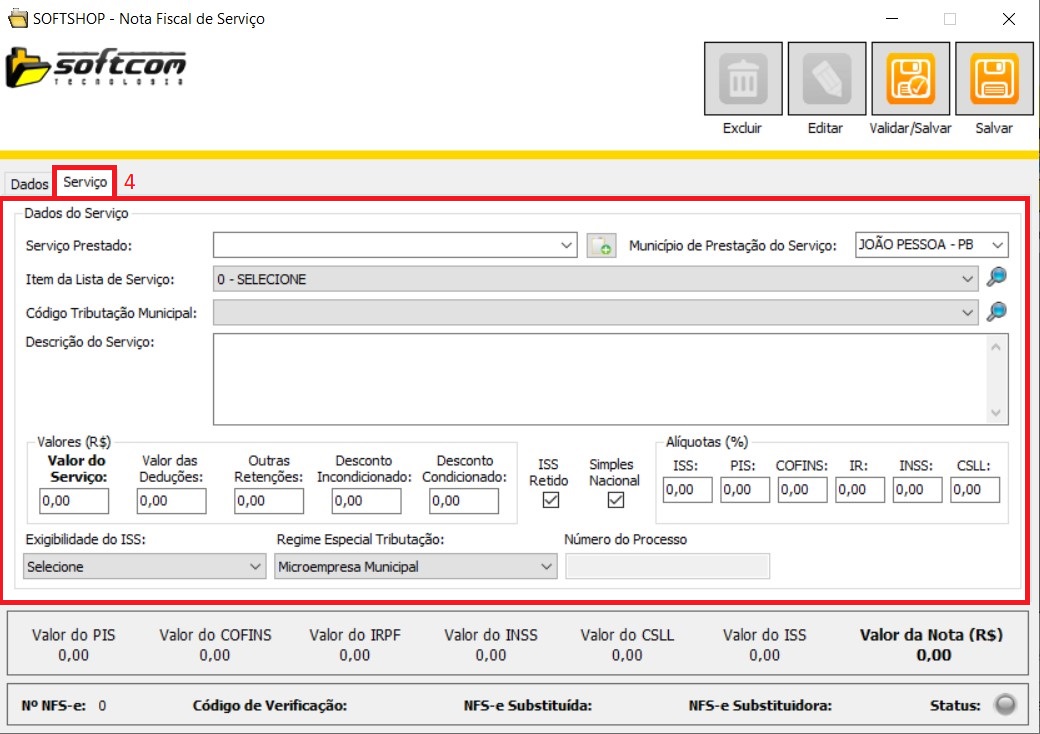
Task: Click add new Serviço Prestado icon
Action: tap(601, 245)
